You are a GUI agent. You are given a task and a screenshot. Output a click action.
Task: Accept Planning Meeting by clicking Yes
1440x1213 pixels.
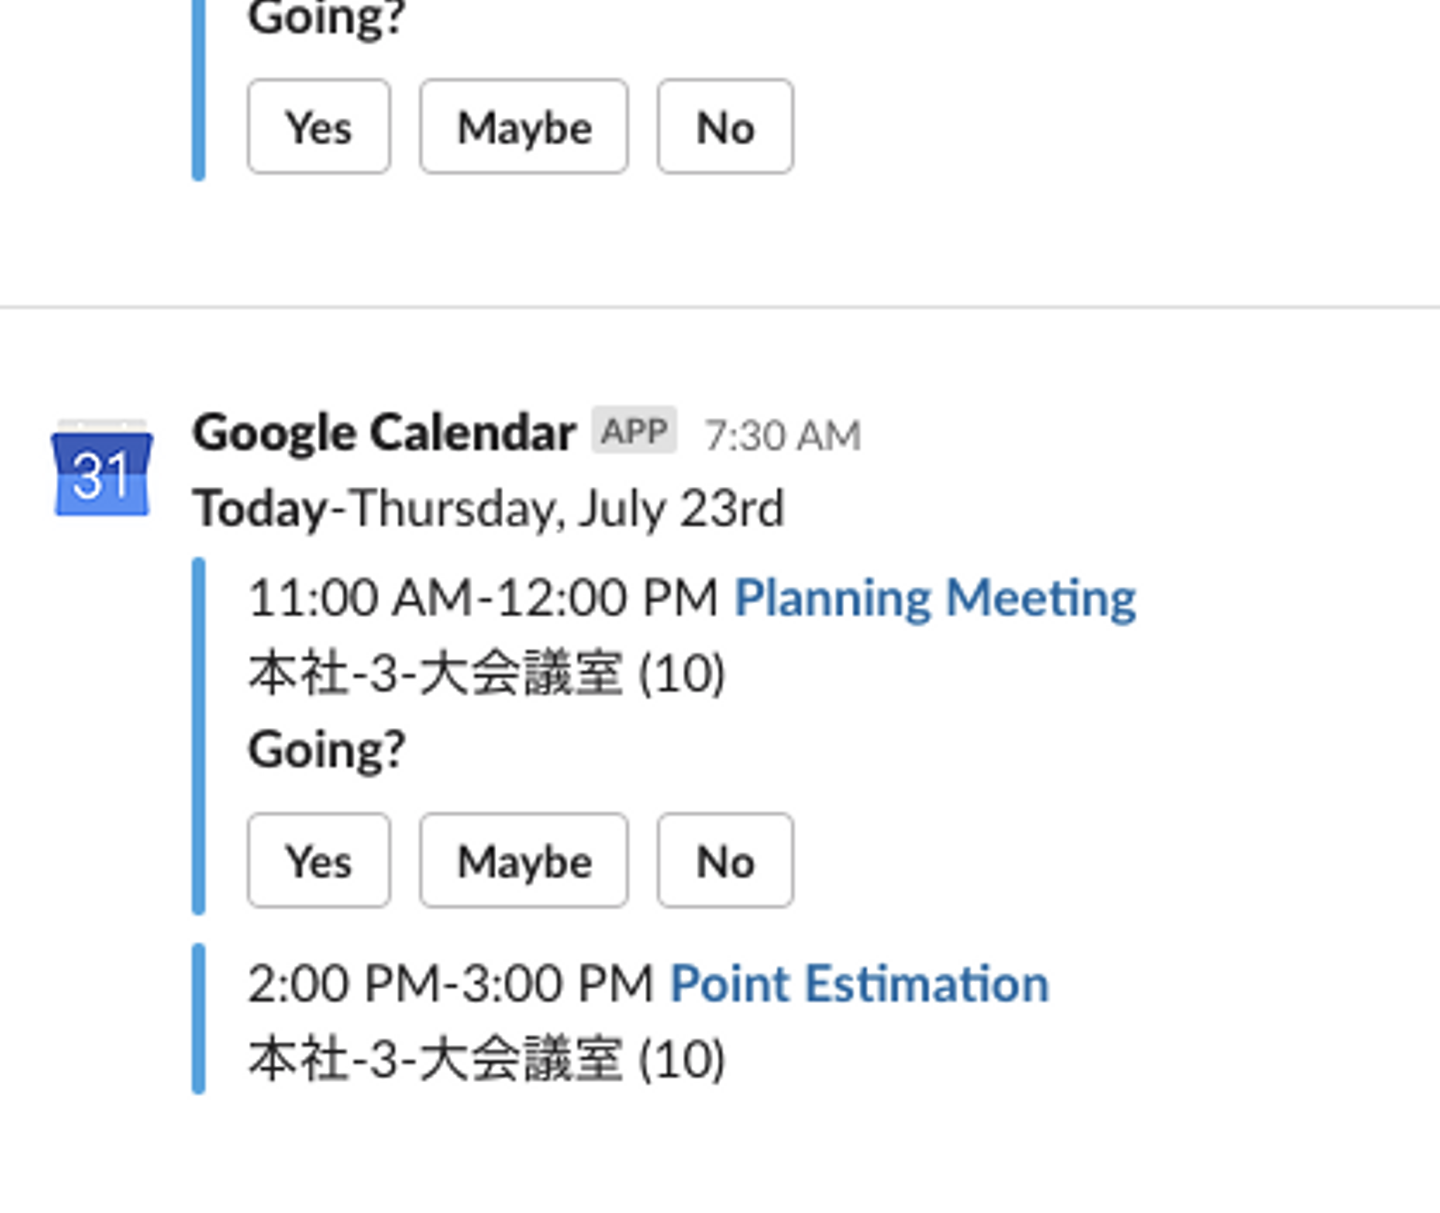(319, 861)
